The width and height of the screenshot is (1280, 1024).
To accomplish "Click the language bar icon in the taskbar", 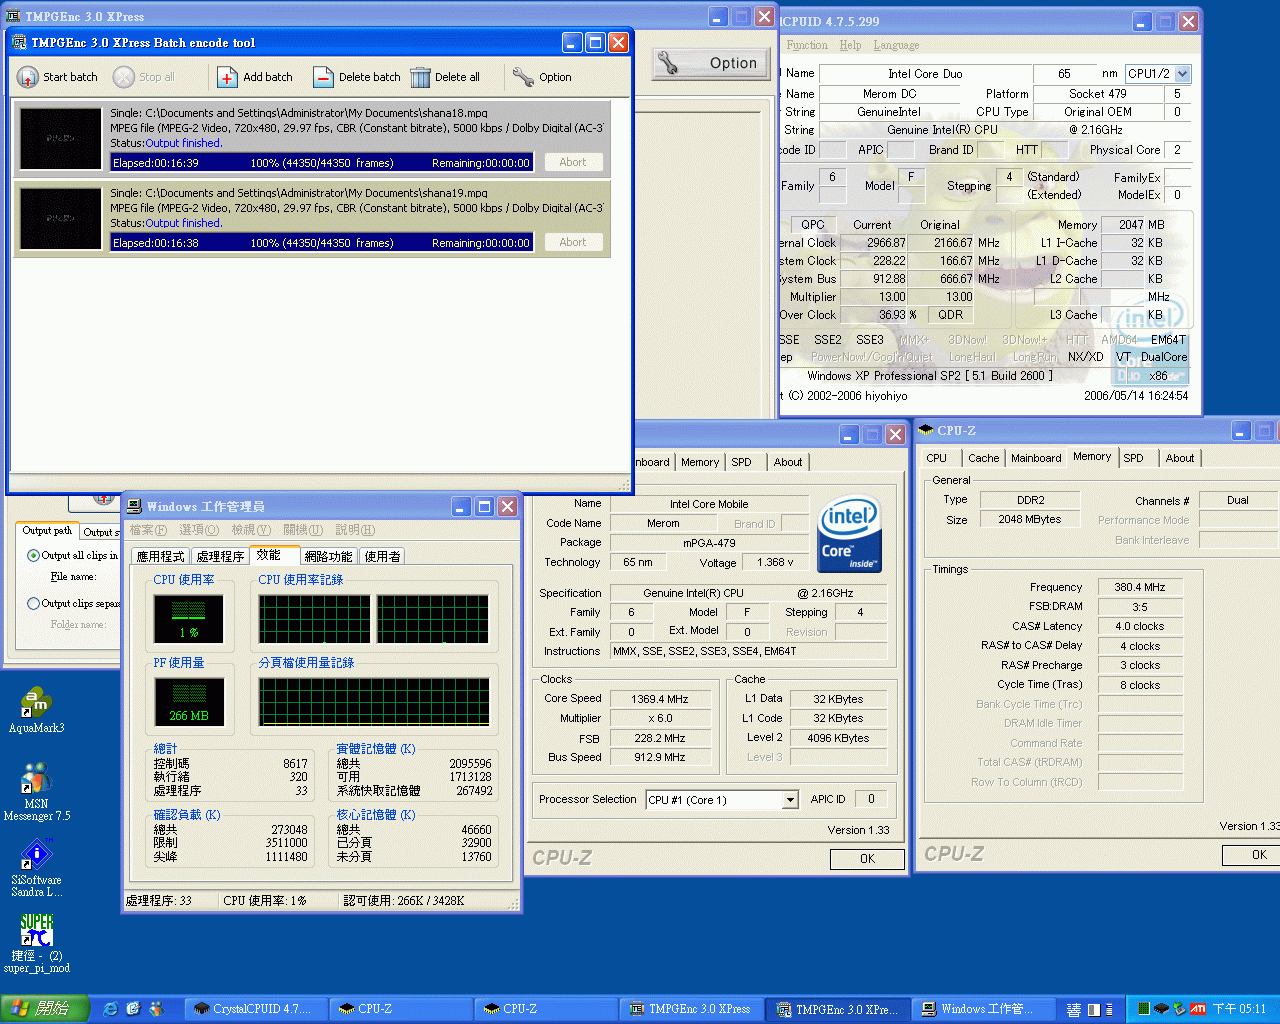I will pos(1074,1009).
